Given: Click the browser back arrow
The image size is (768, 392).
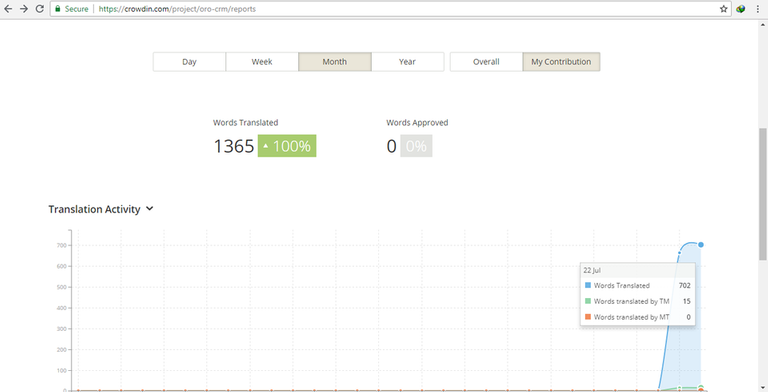Looking at the screenshot, I should [8, 9].
